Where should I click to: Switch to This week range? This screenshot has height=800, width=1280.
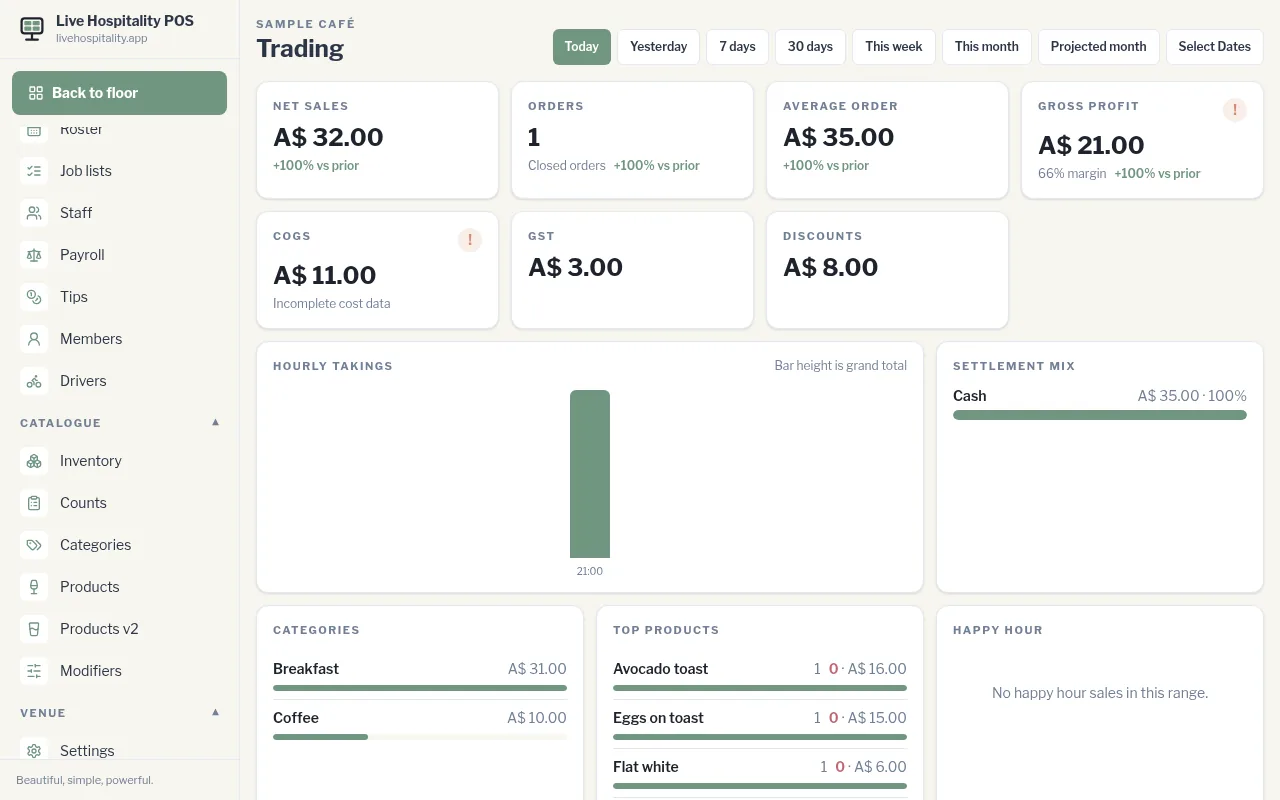(894, 47)
